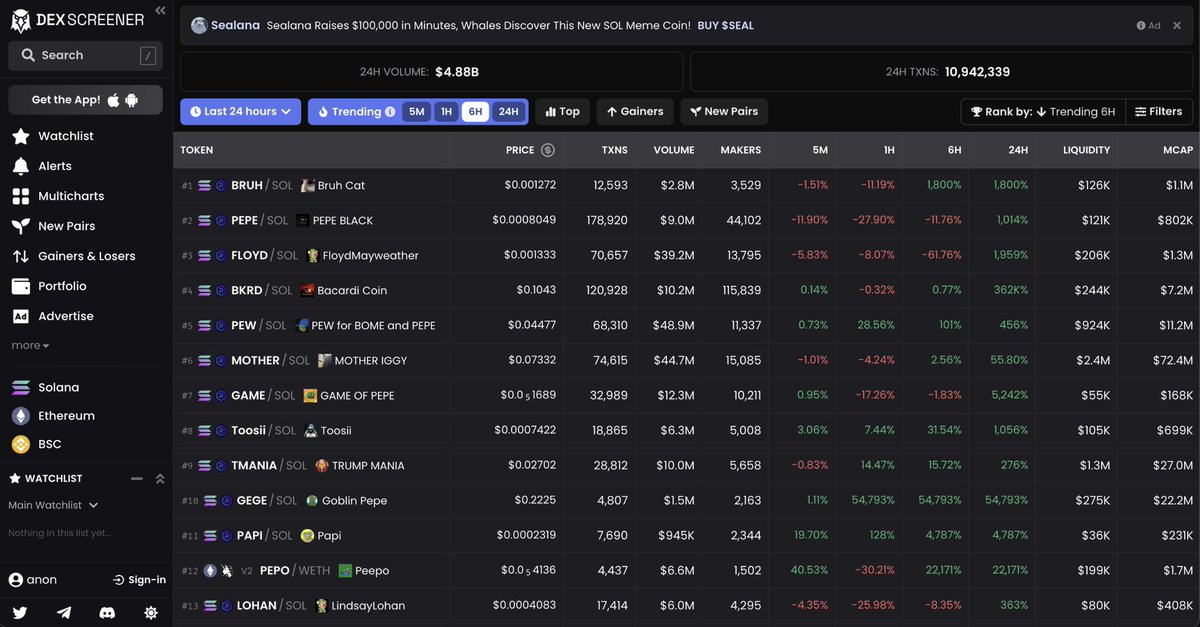Click the Goblin Pepe token icon
1200x627 pixels.
point(312,500)
